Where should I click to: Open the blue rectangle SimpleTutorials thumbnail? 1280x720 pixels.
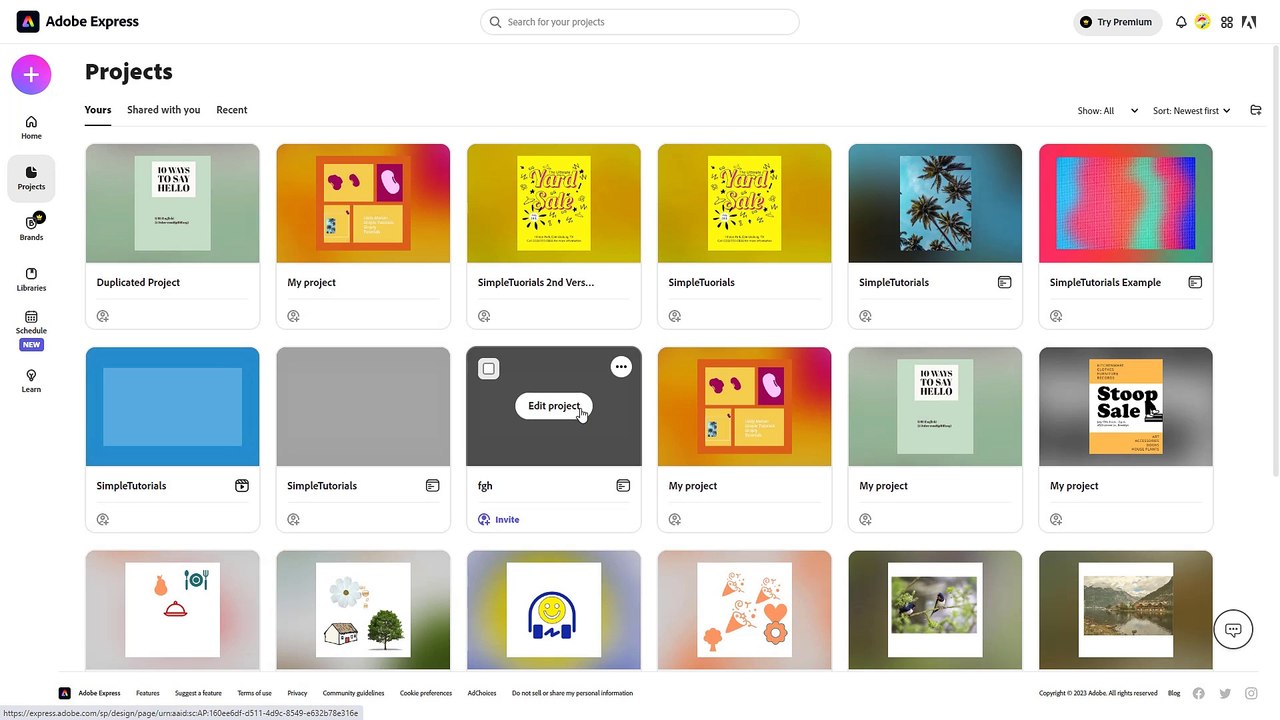[x=172, y=407]
